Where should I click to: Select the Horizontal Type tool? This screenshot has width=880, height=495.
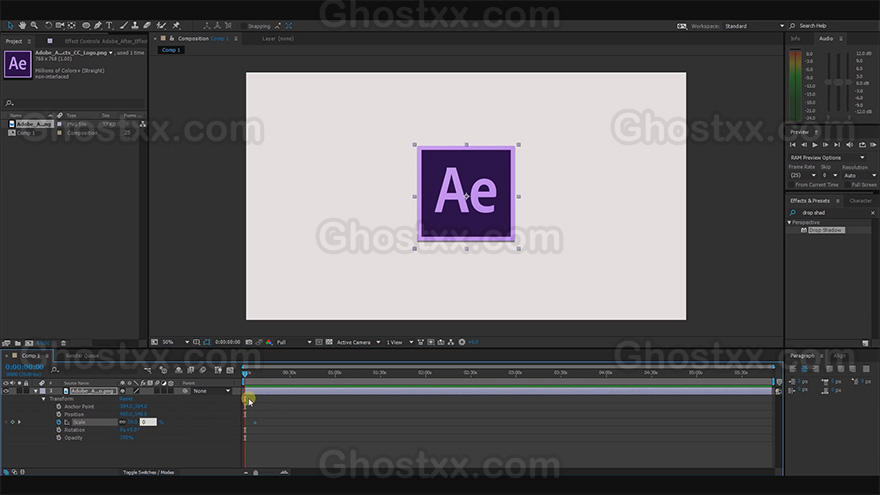click(109, 25)
